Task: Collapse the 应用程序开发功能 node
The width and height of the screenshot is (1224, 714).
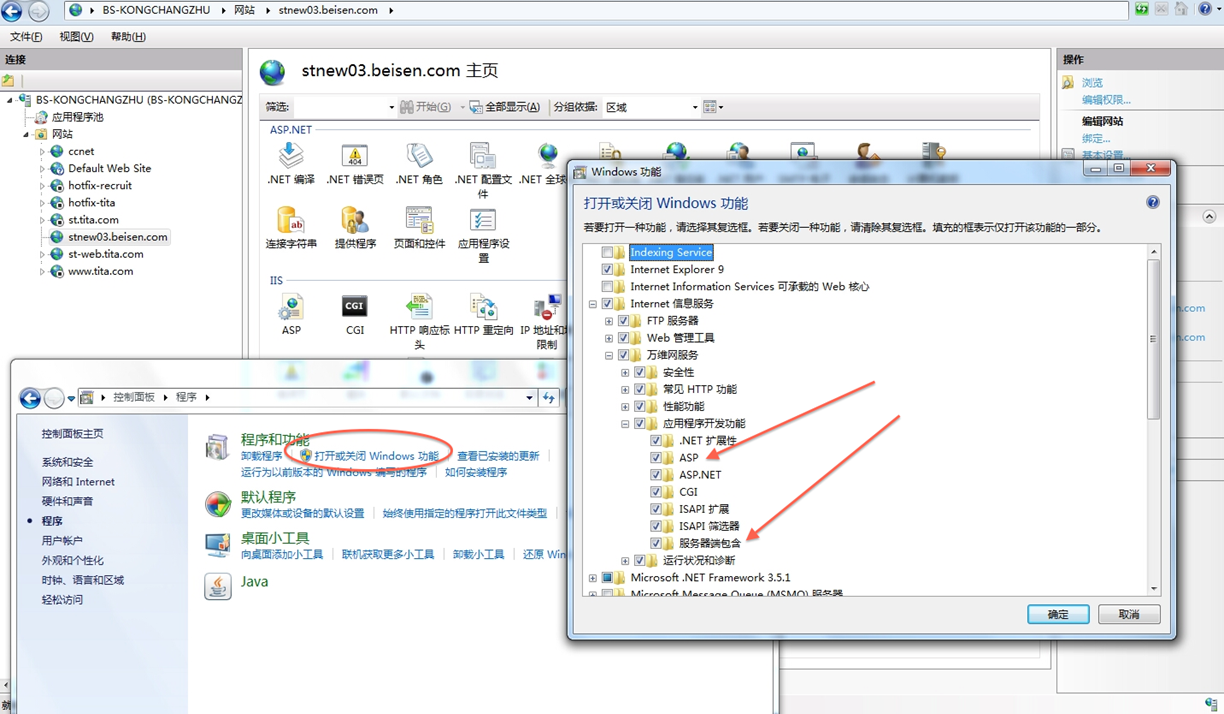Action: click(625, 424)
